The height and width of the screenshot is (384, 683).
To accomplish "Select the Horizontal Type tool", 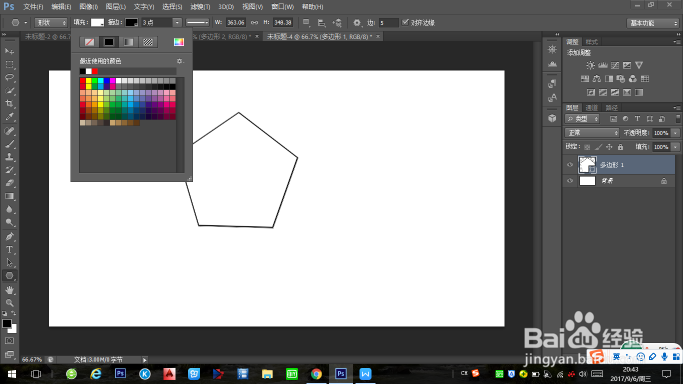I will [x=9, y=249].
